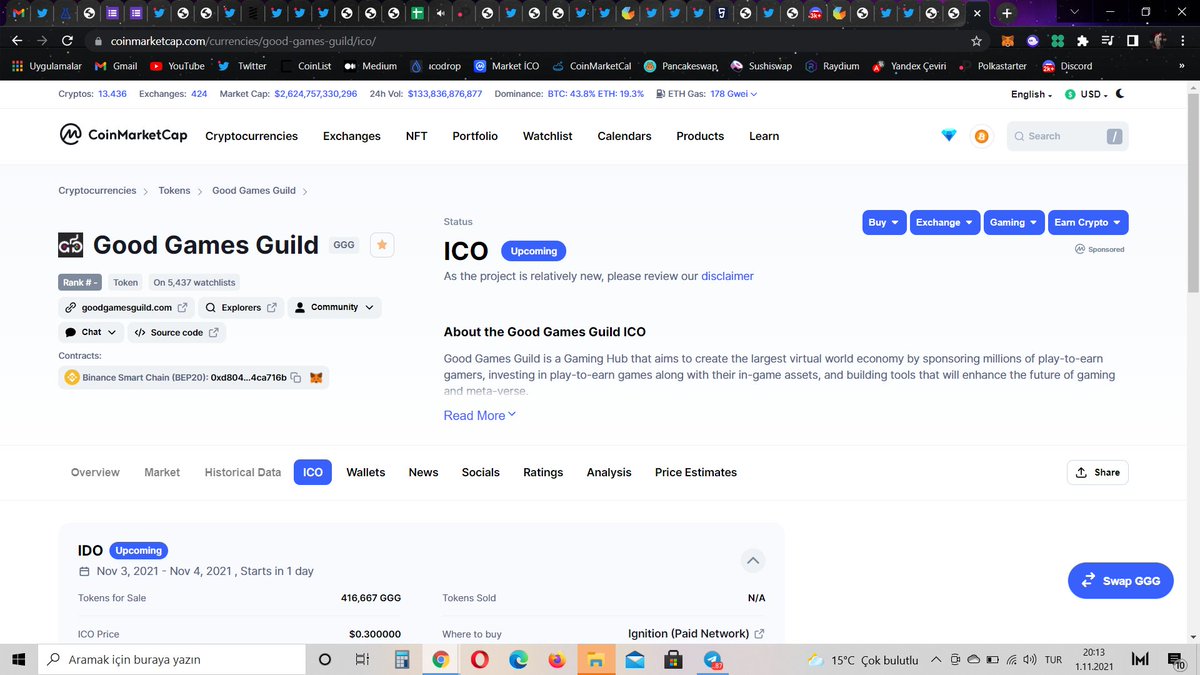Screen dimensions: 1200x675
Task: Select the Price Estimates tab
Action: [x=696, y=472]
